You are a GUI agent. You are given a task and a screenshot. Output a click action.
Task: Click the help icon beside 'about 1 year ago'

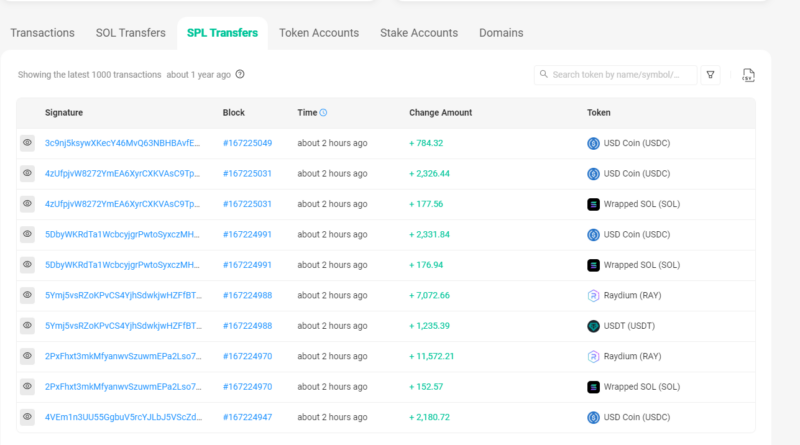240,74
